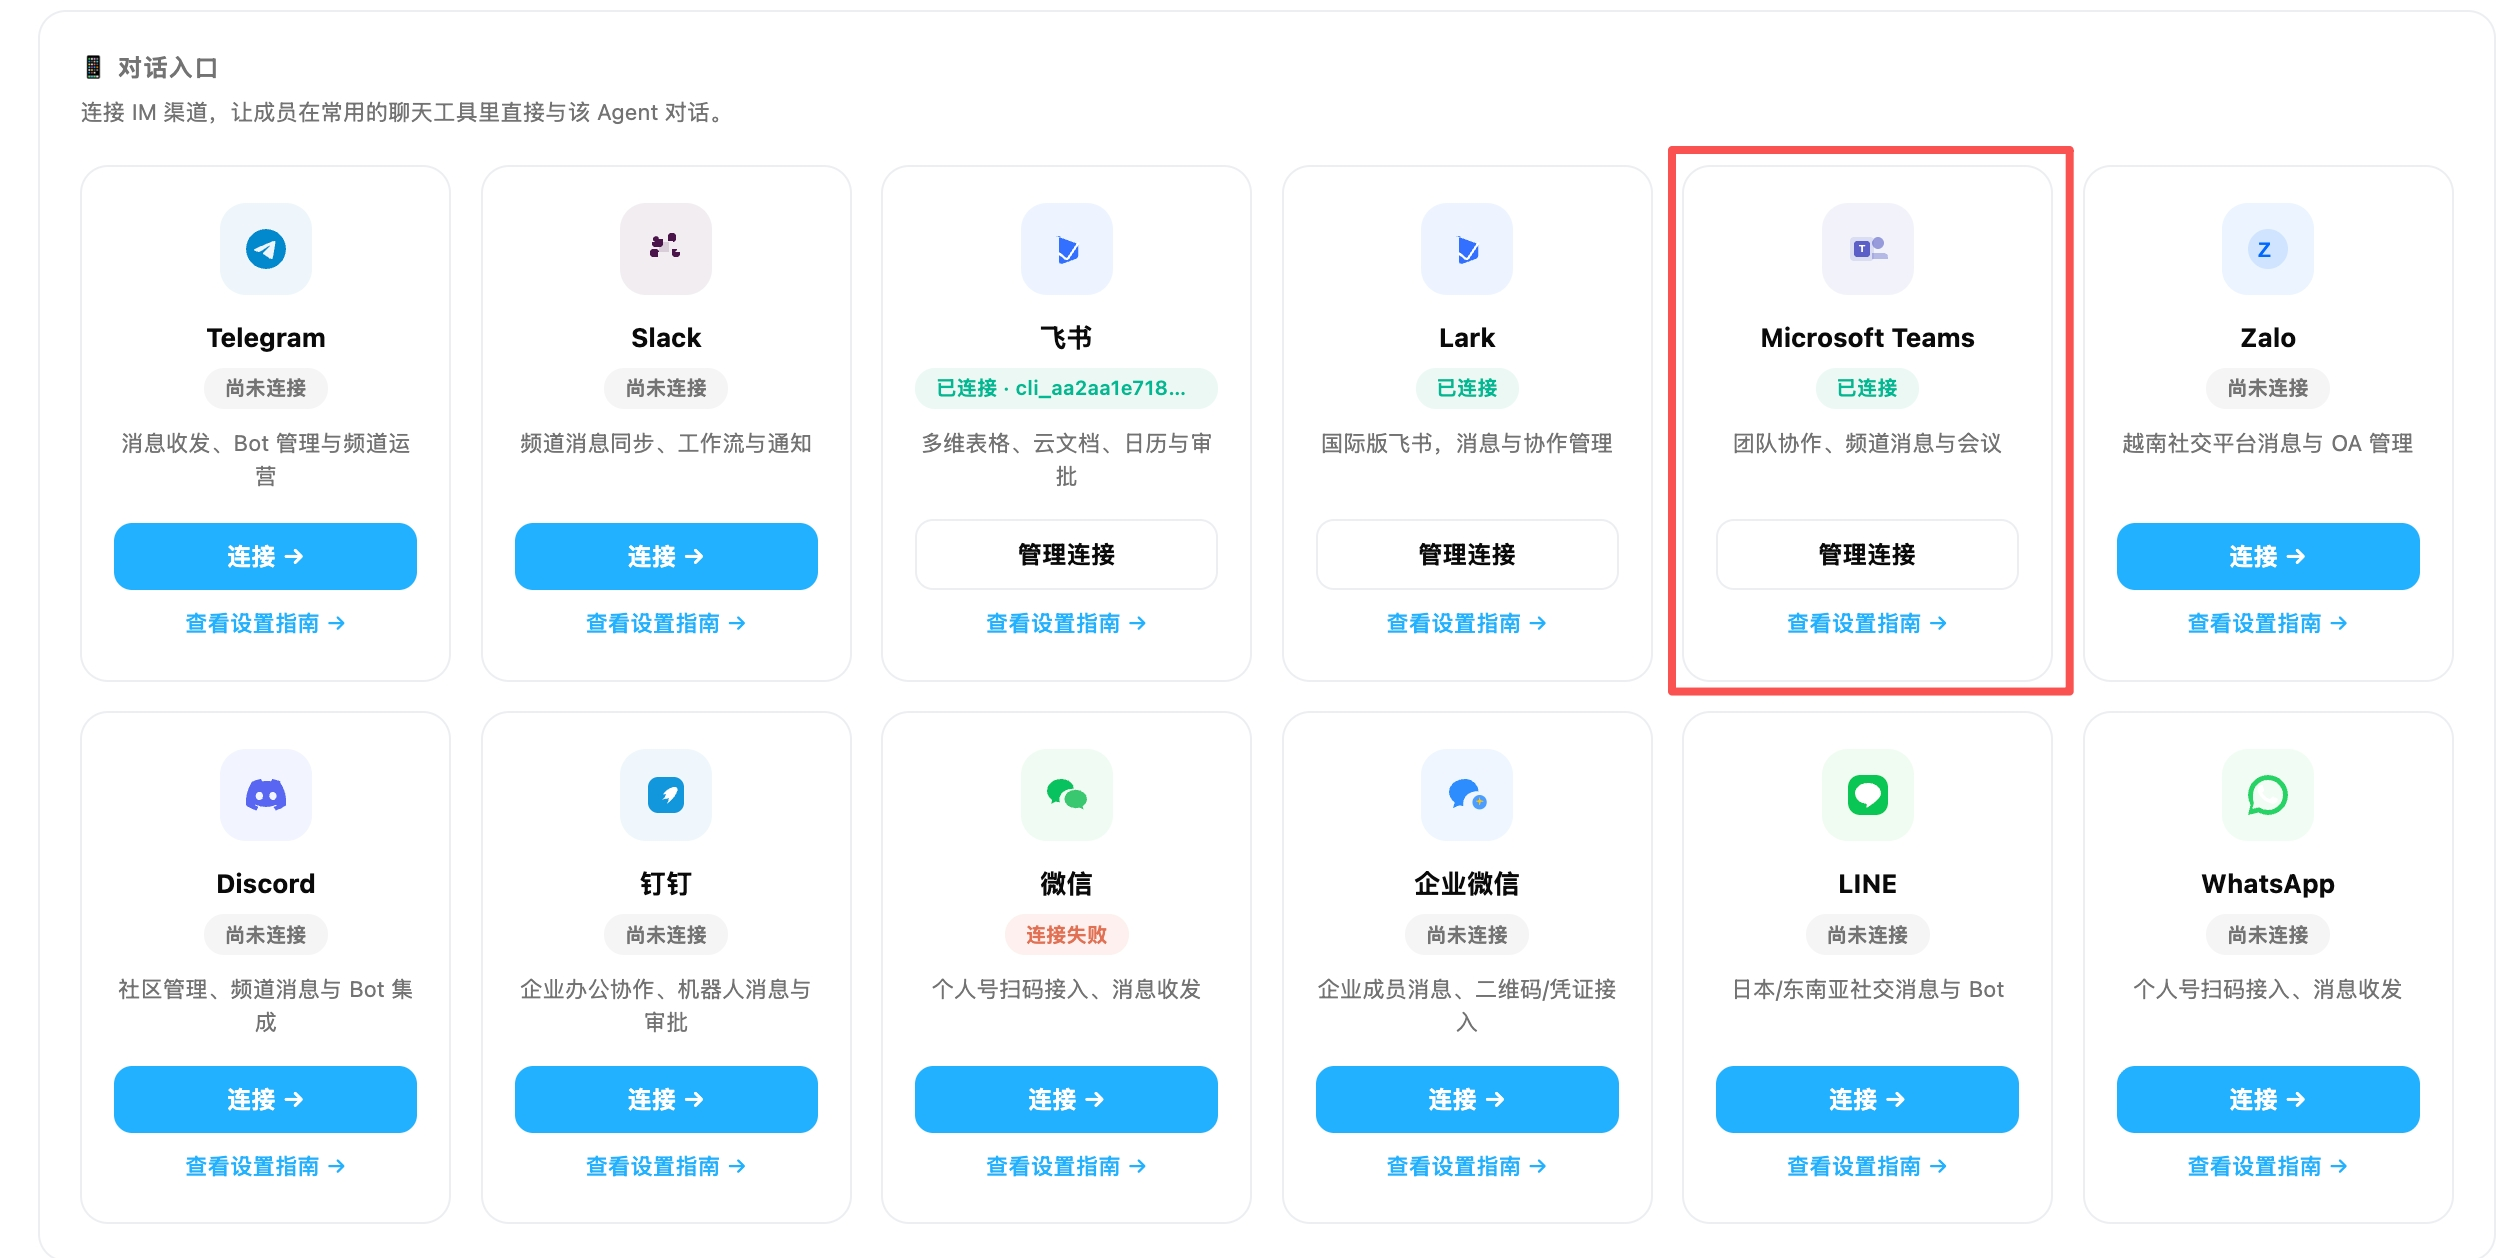Screen dimensions: 2516x1258
Task: Click the 企业微信 icon
Action: coord(1467,795)
